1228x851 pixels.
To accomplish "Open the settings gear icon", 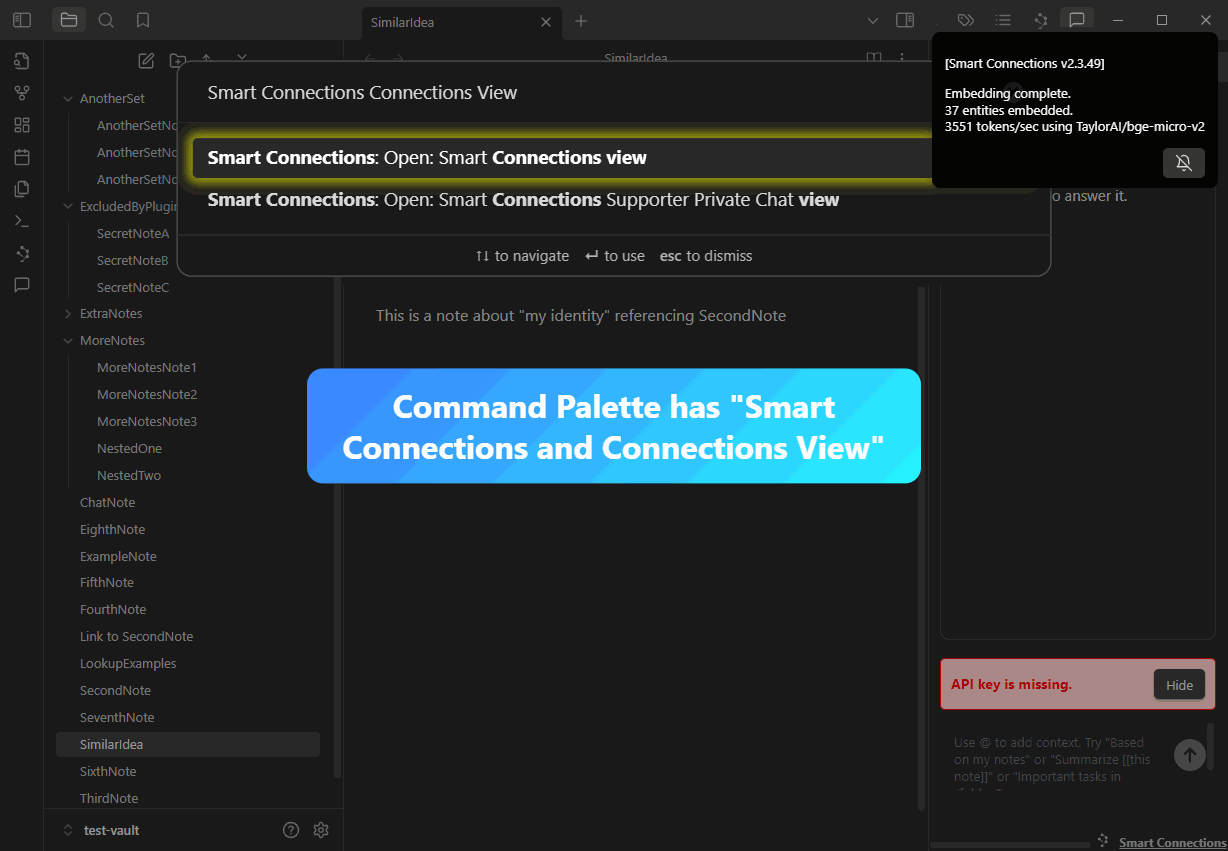I will click(321, 830).
